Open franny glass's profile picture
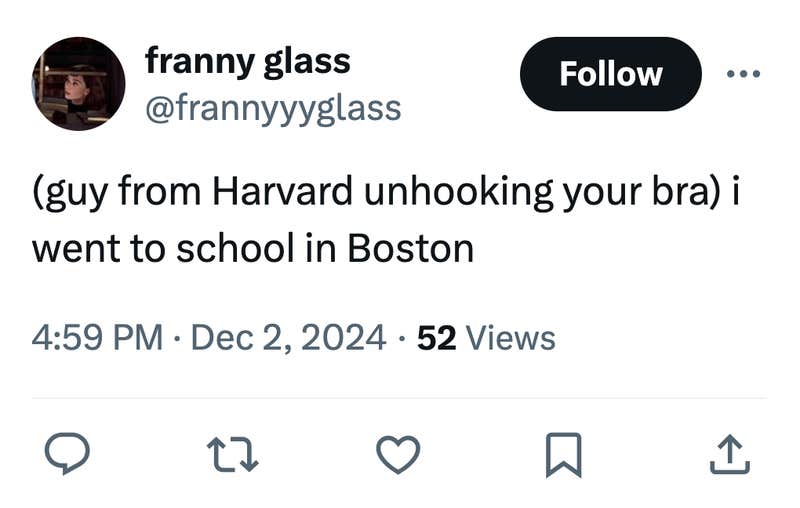Screen dimensions: 800x508 tap(79, 84)
